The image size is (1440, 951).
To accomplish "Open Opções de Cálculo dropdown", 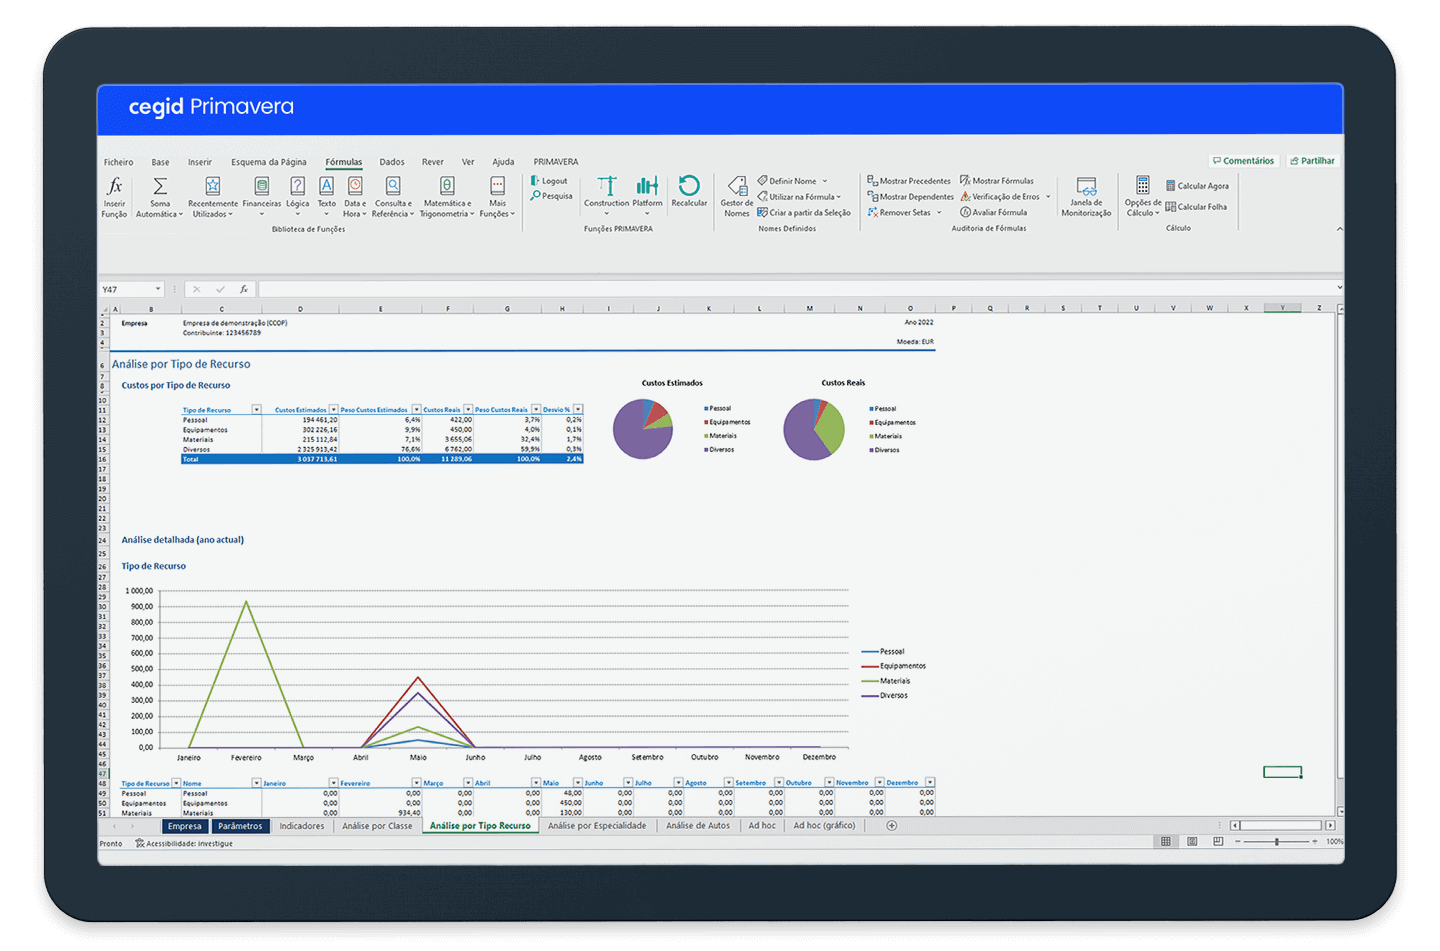I will (x=1143, y=197).
